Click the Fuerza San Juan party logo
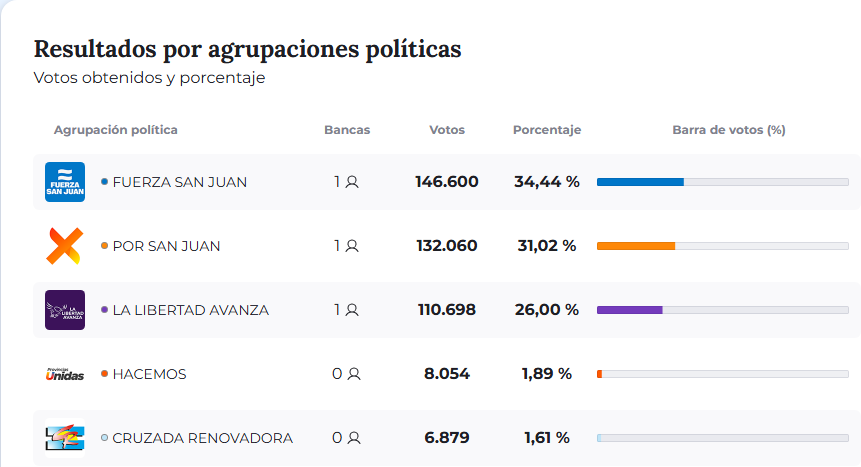Viewport: 861px width, 467px height. pyautogui.click(x=65, y=182)
